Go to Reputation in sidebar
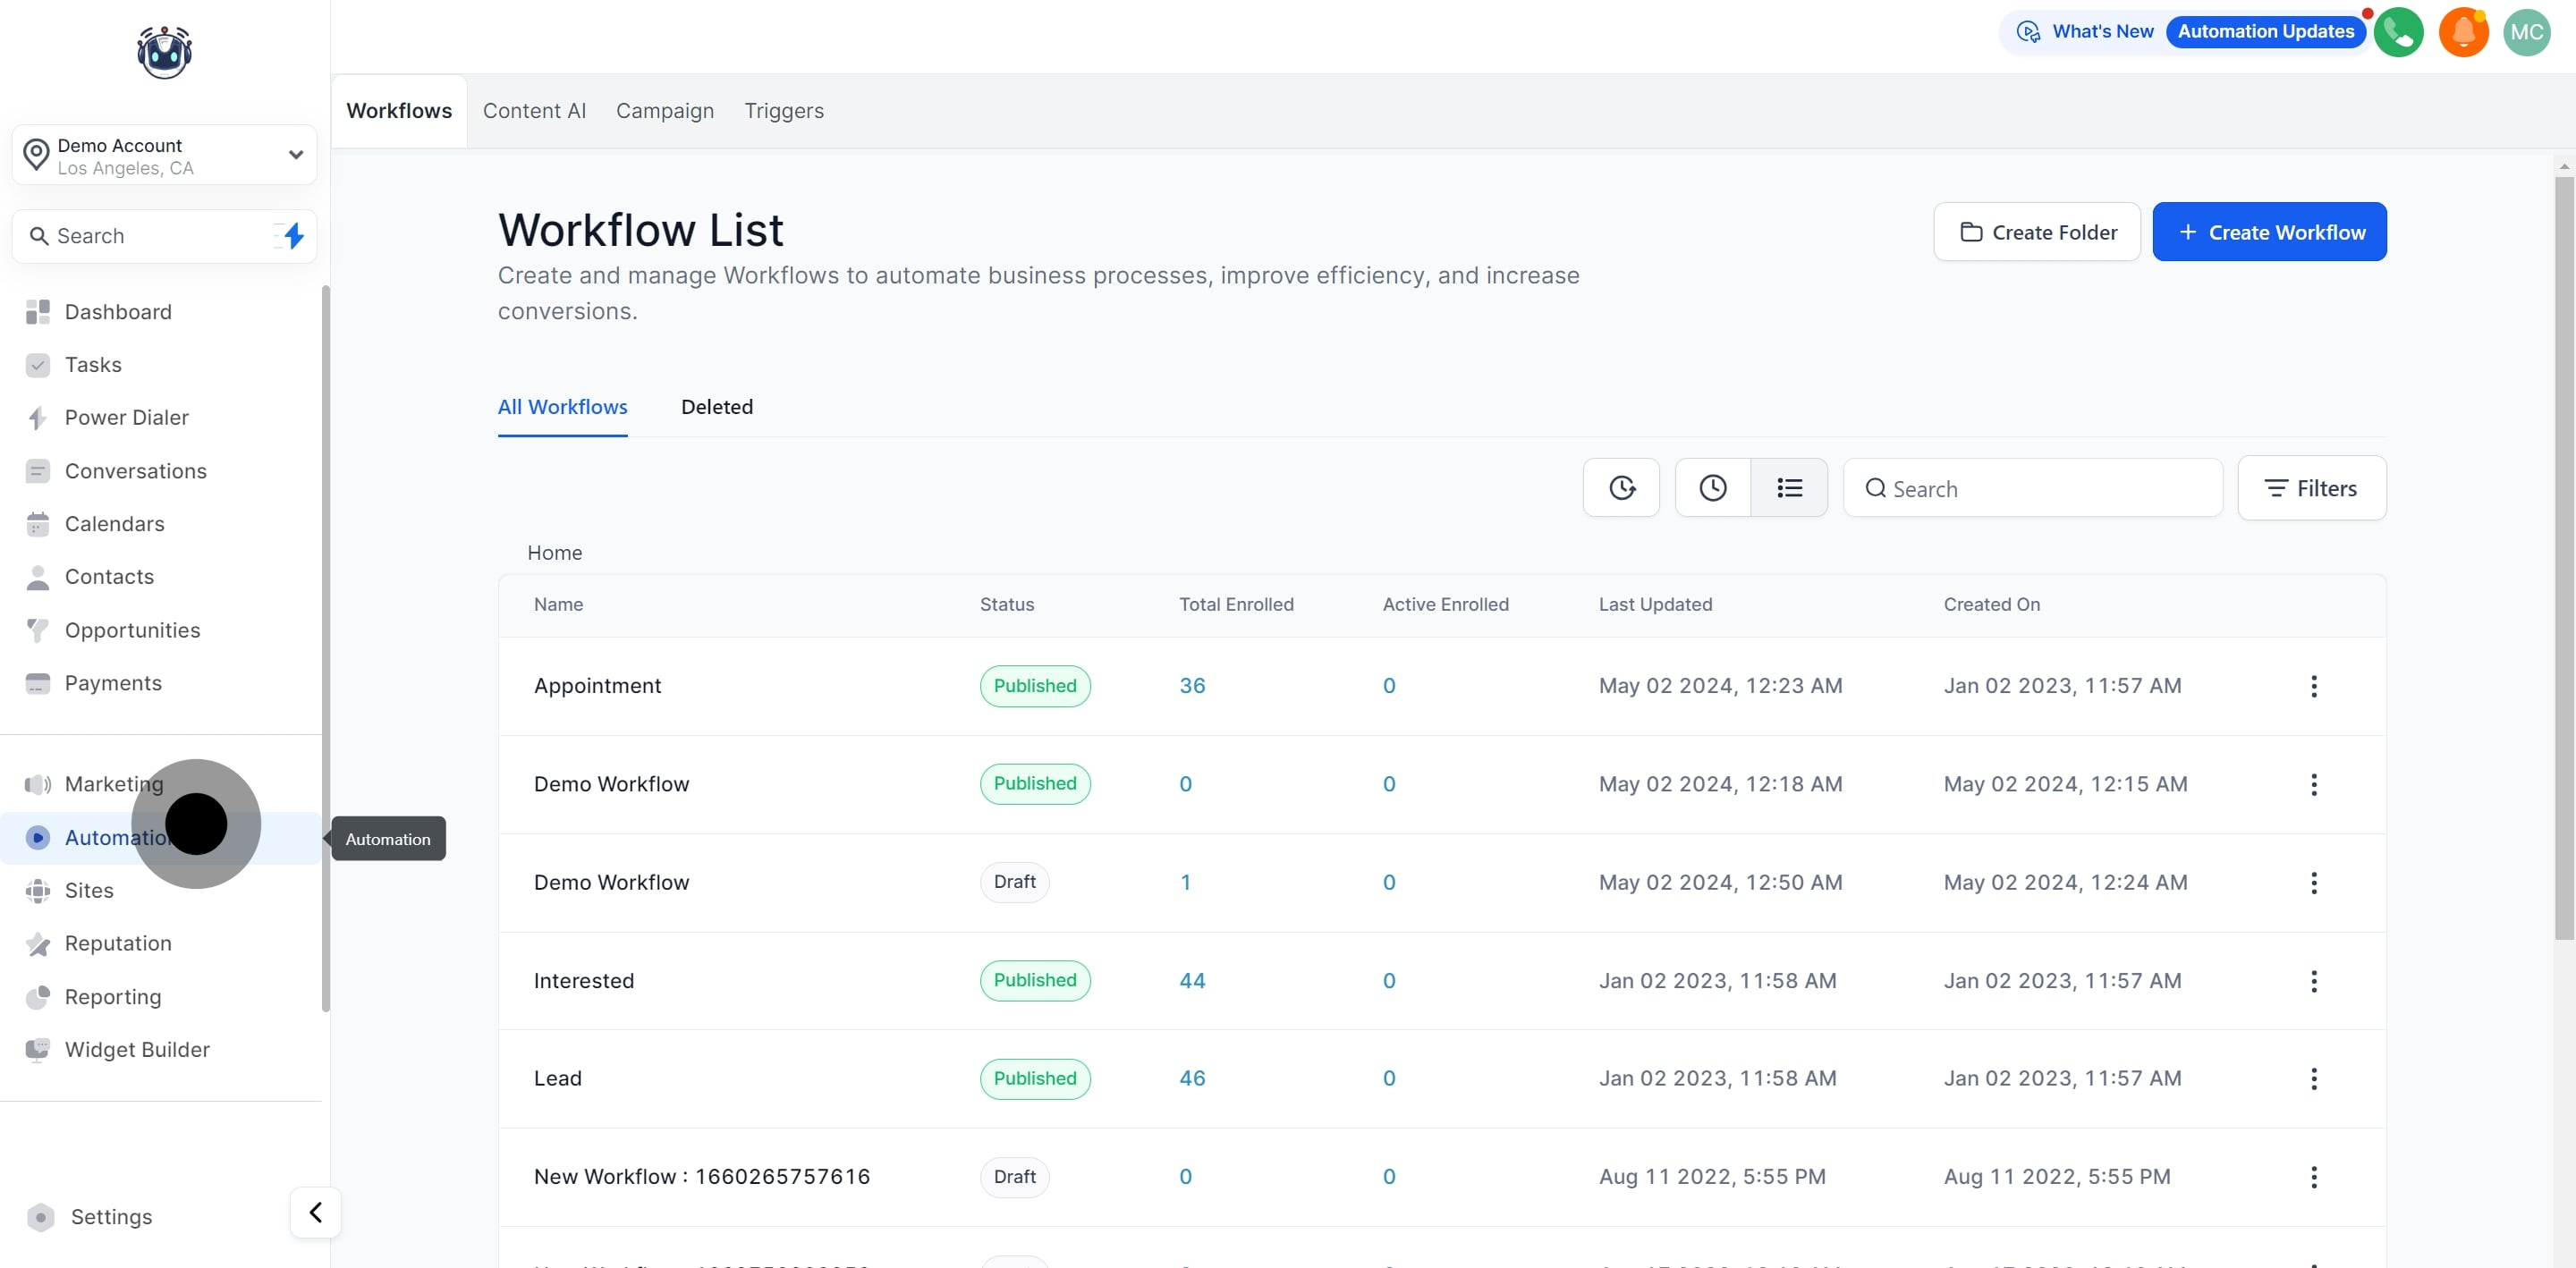This screenshot has width=2576, height=1268. 117,943
